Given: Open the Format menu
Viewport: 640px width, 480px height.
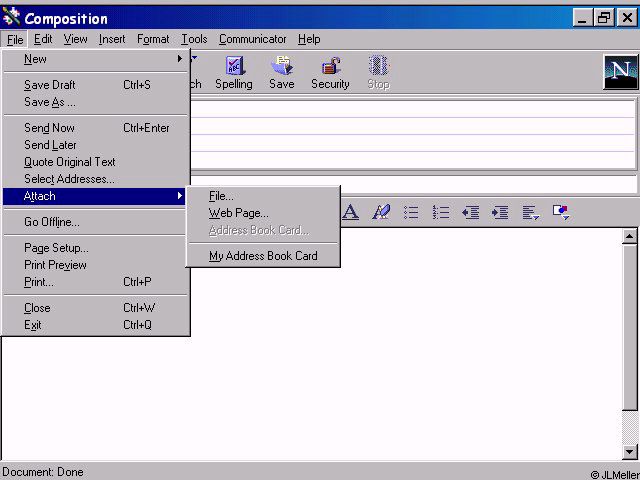Looking at the screenshot, I should 153,39.
